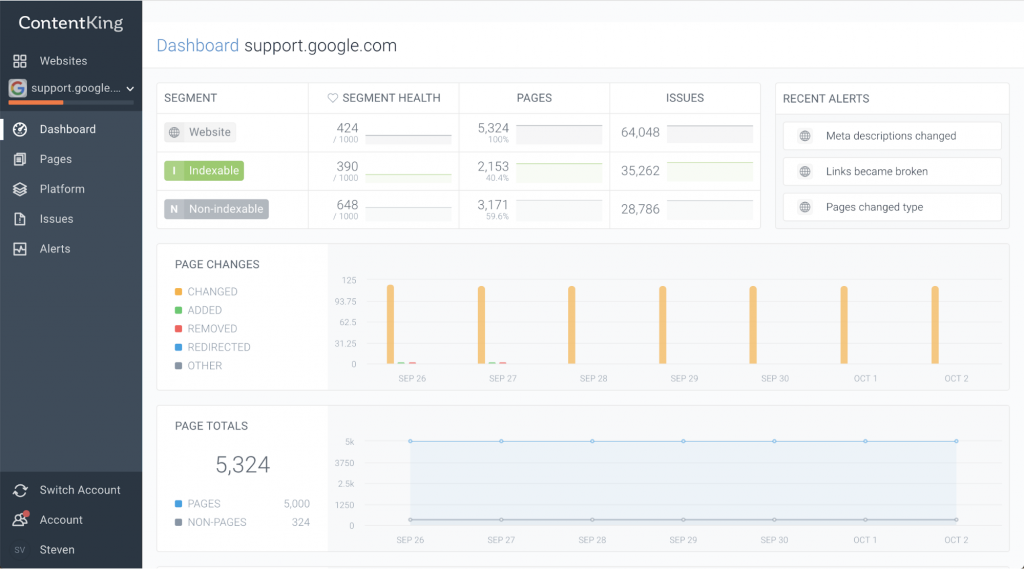Click the Issues document icon
This screenshot has height=569, width=1024.
(20, 219)
